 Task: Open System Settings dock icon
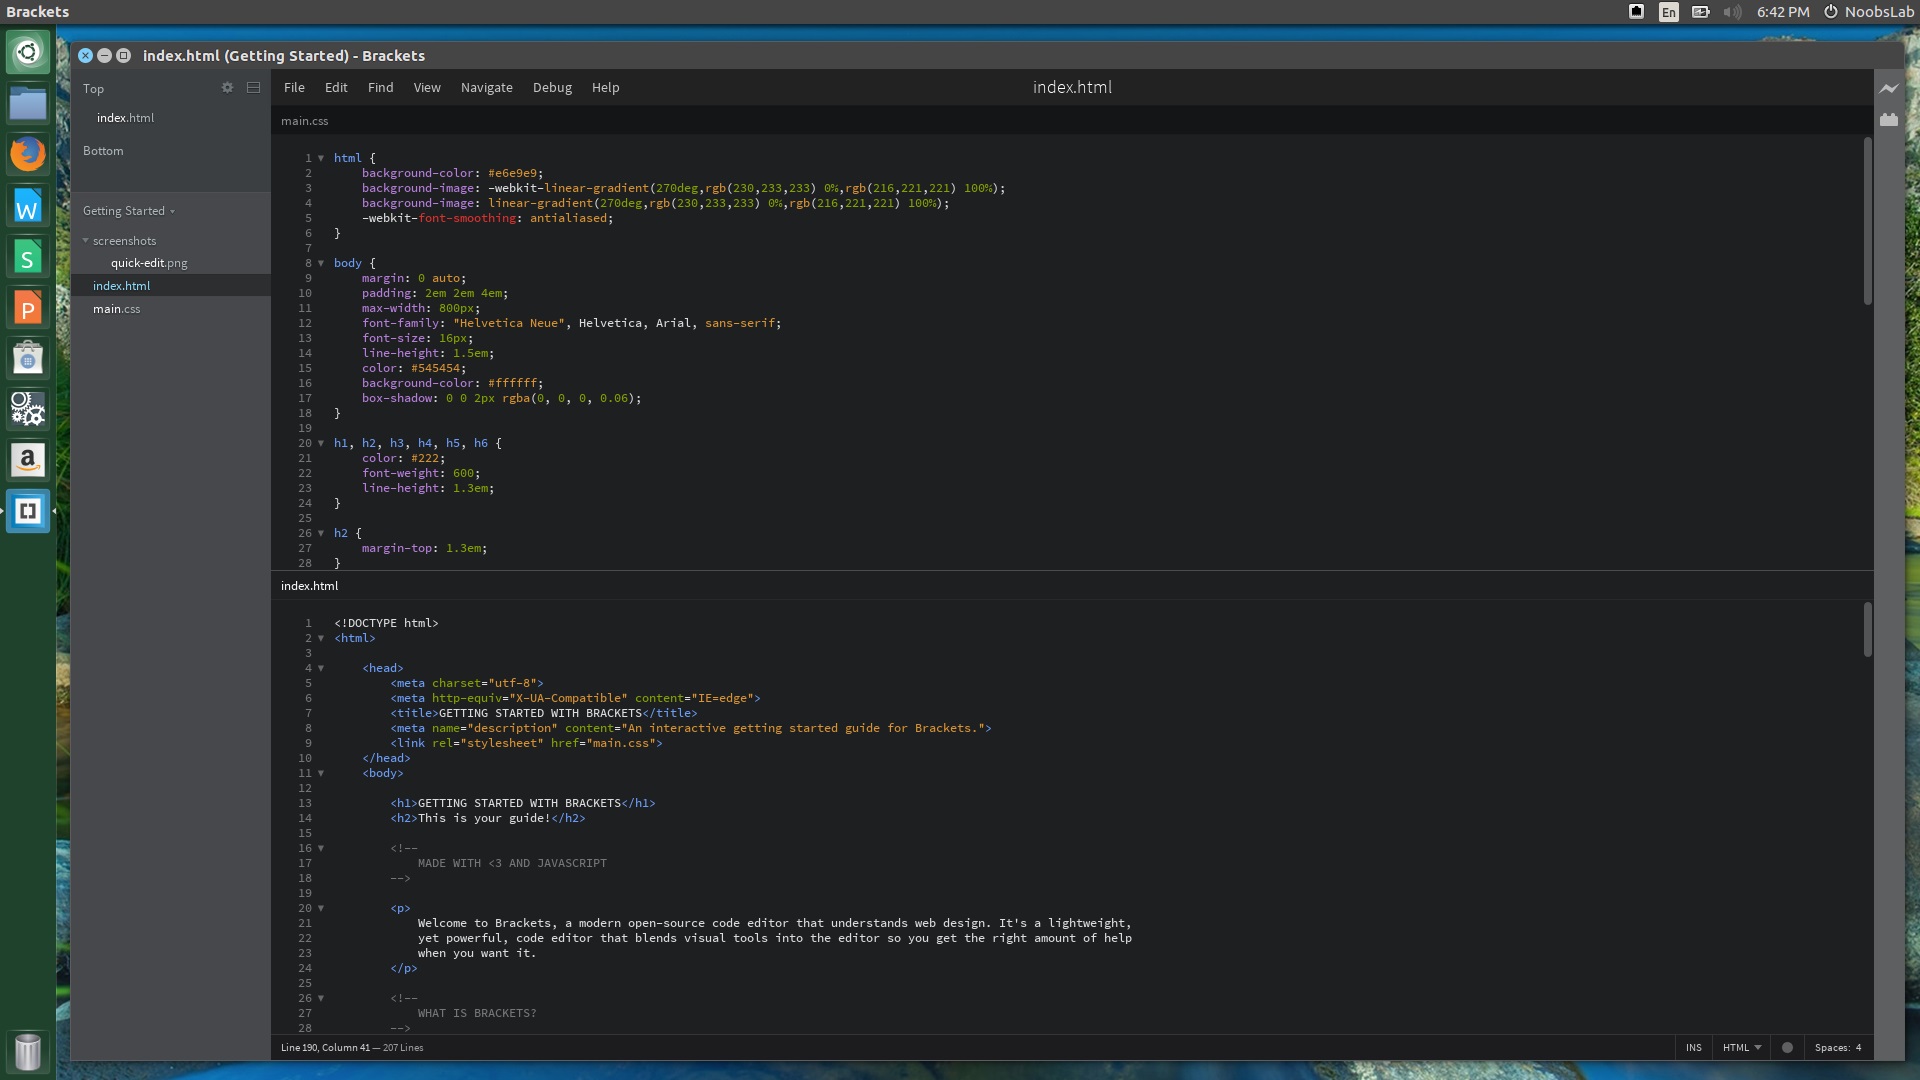coord(28,409)
